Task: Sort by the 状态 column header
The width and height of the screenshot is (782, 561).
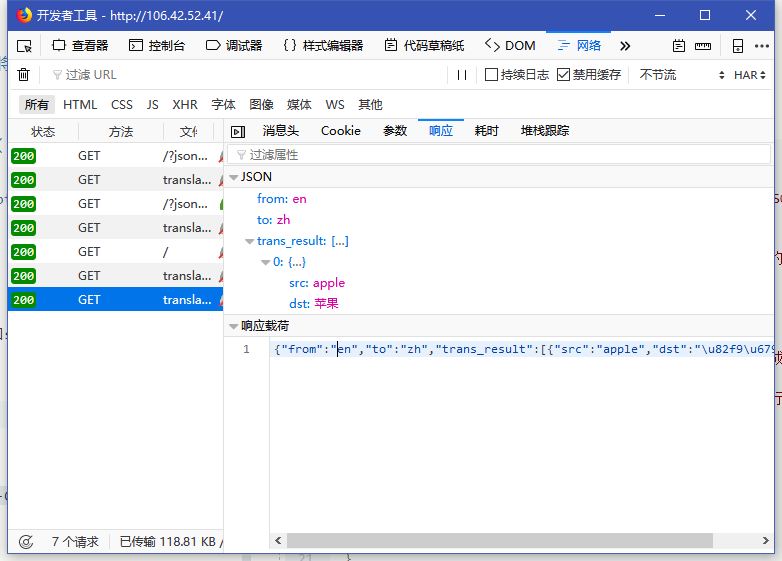Action: [x=43, y=132]
